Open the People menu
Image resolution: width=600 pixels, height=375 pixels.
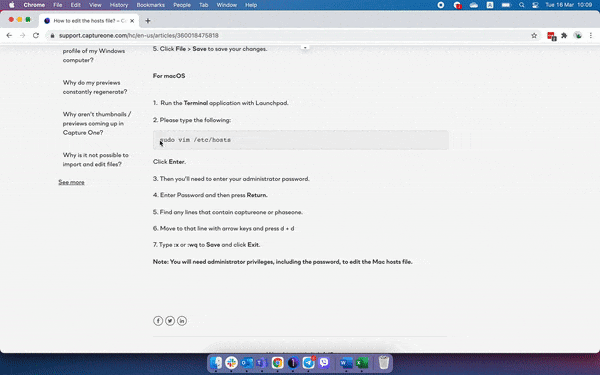click(182, 5)
